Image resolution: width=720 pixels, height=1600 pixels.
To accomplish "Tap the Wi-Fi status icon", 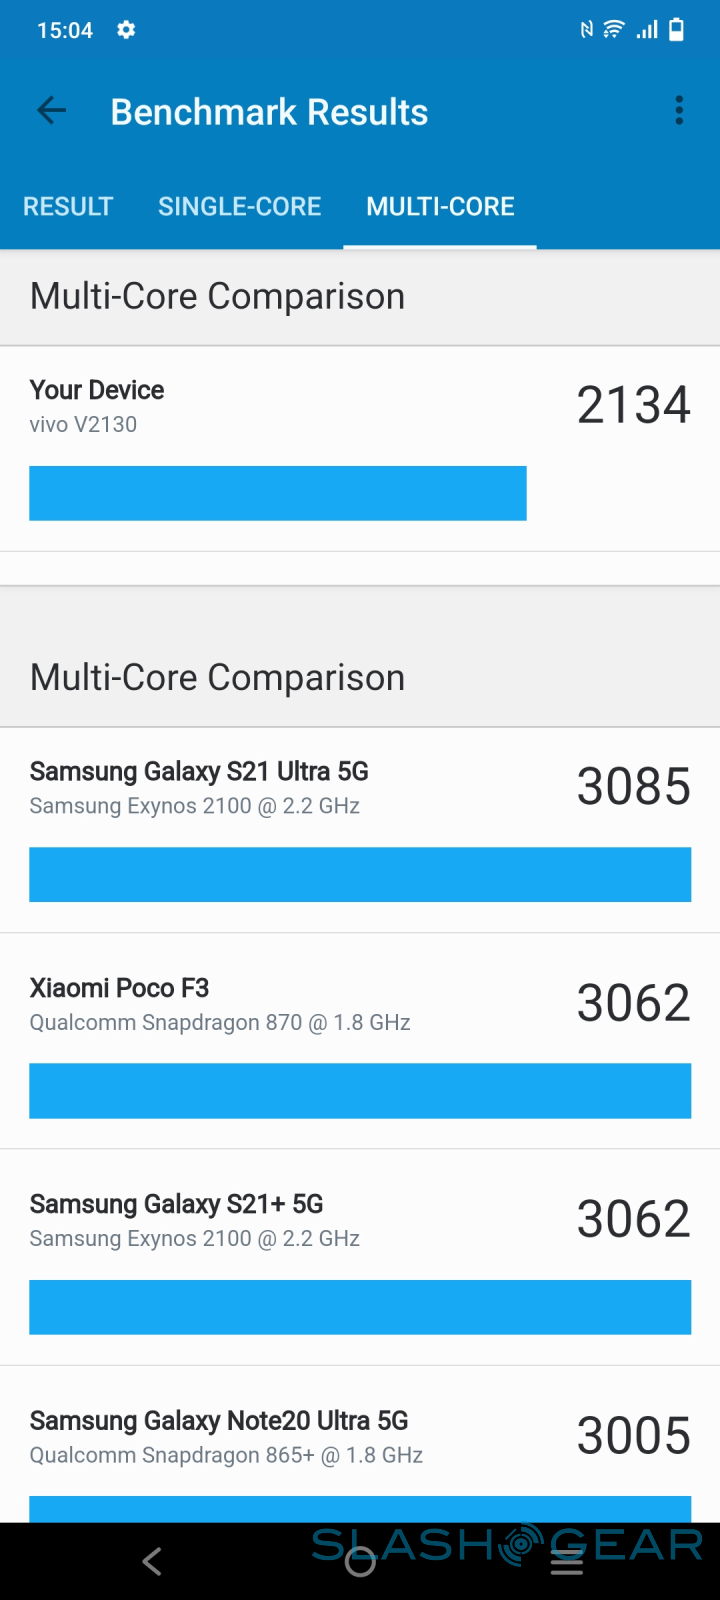I will coord(614,30).
